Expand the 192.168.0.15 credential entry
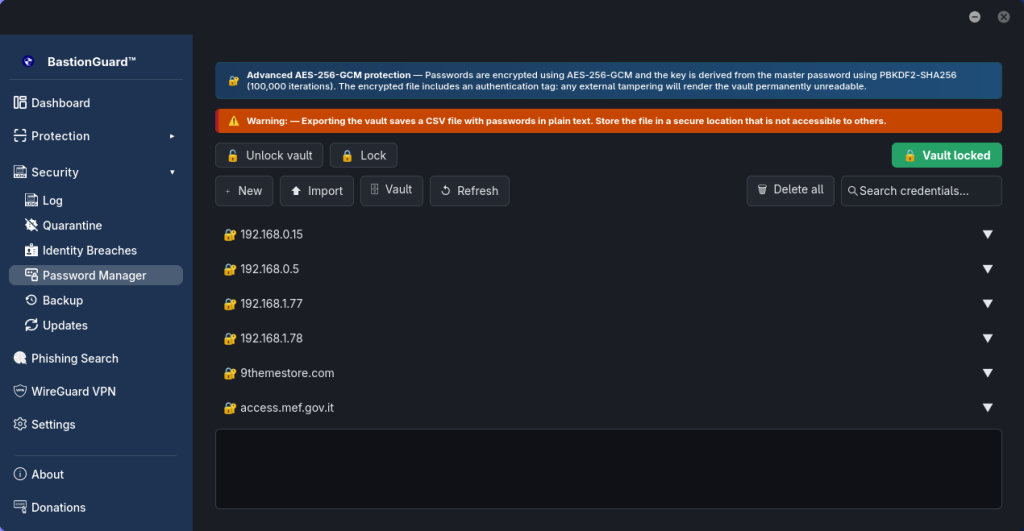The width and height of the screenshot is (1024, 531). tap(987, 234)
